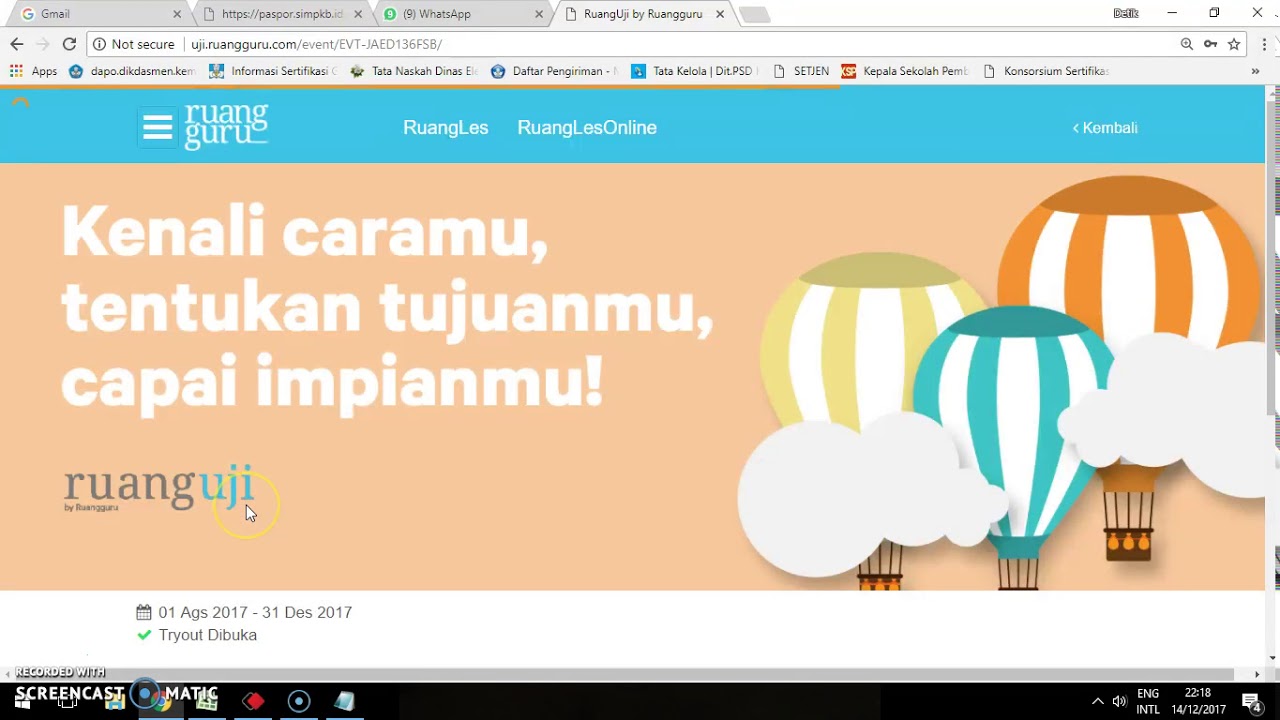Click the green checkmark beside Tryout Dibuka

[x=144, y=635]
